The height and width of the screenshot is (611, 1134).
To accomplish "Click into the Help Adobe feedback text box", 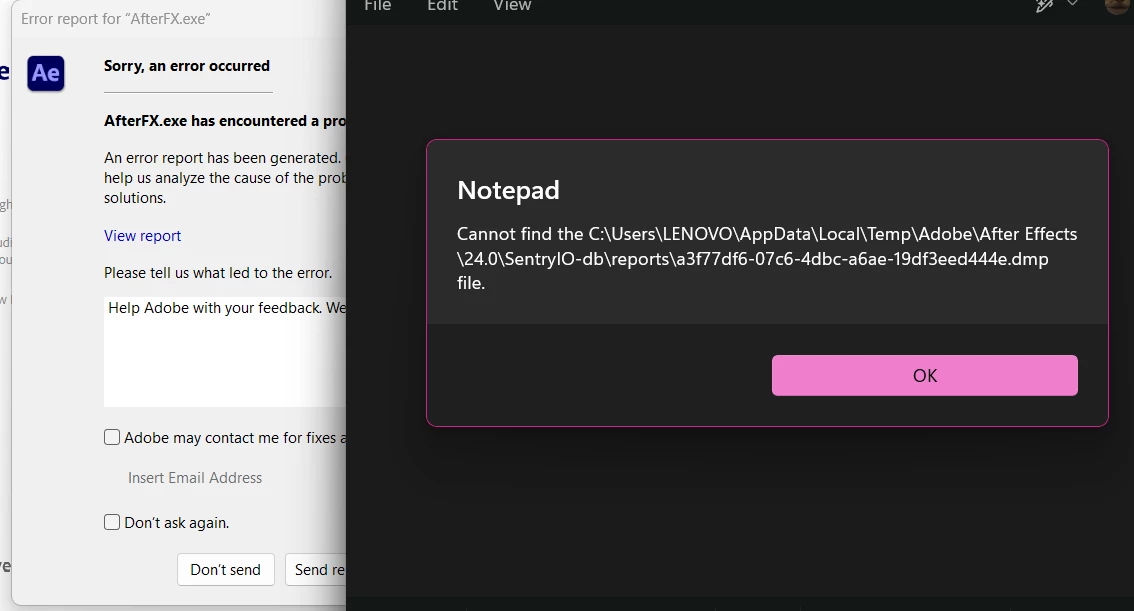I will pyautogui.click(x=225, y=351).
